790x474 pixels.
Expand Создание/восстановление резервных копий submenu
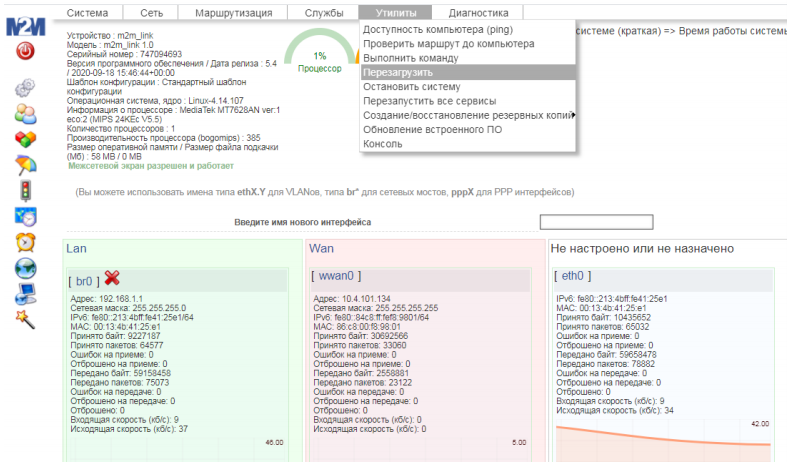coord(467,115)
